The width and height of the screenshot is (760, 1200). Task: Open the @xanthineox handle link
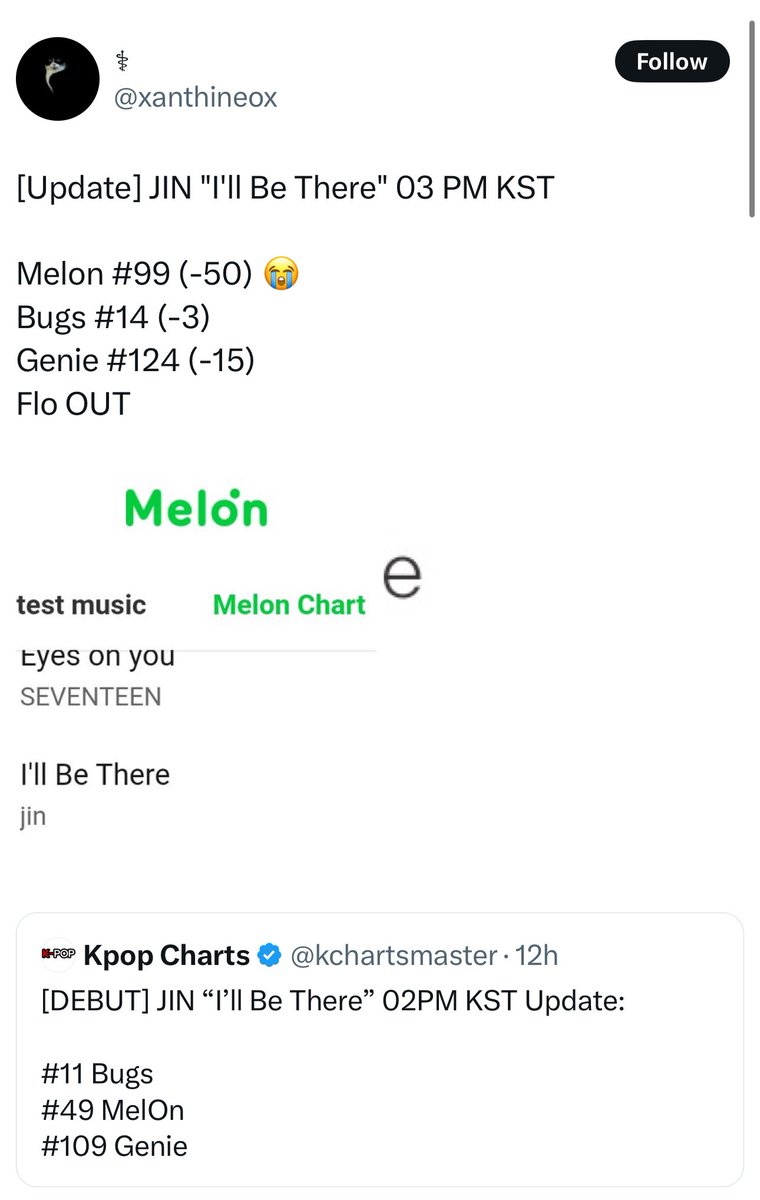198,97
